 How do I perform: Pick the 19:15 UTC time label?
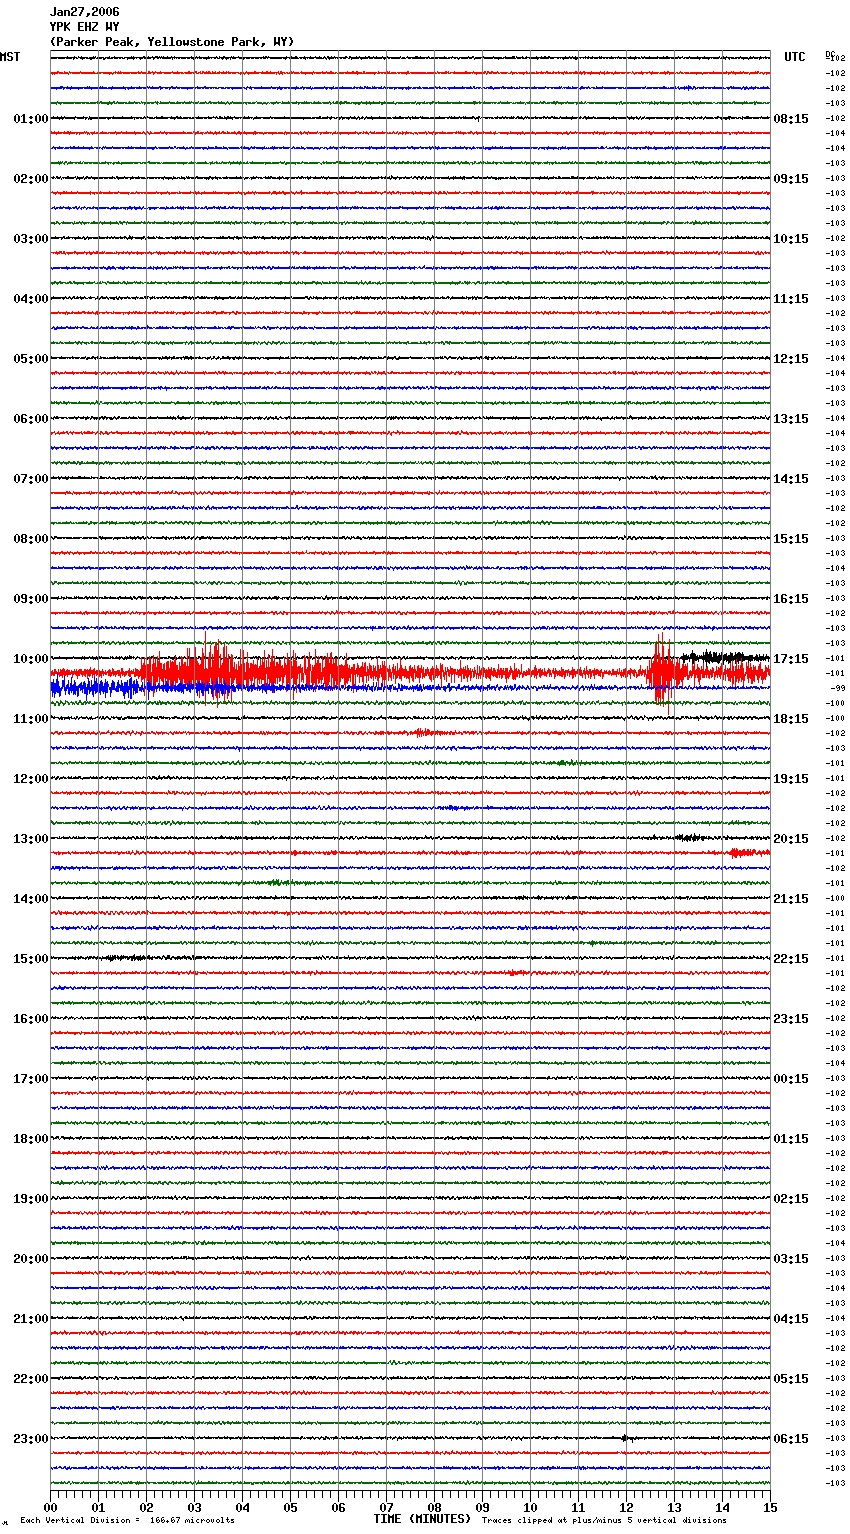point(791,779)
